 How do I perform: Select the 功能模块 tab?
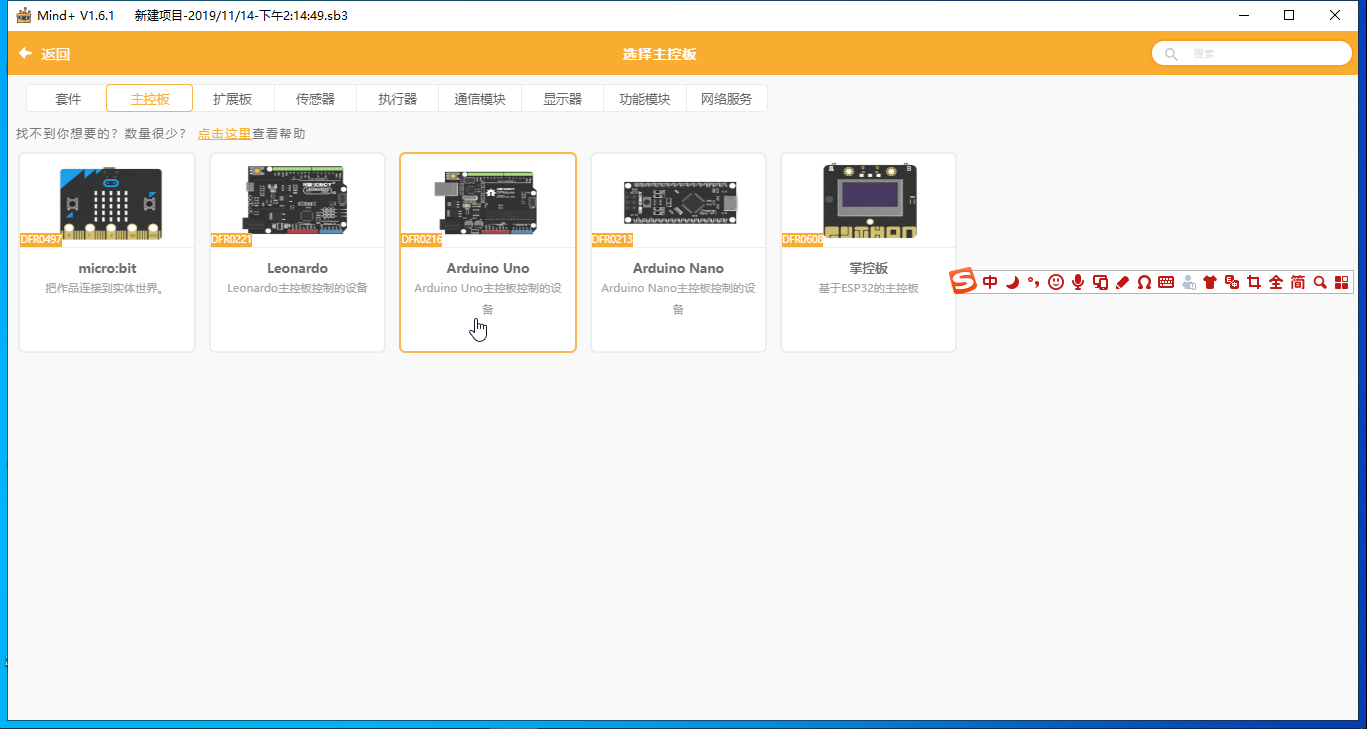tap(645, 99)
